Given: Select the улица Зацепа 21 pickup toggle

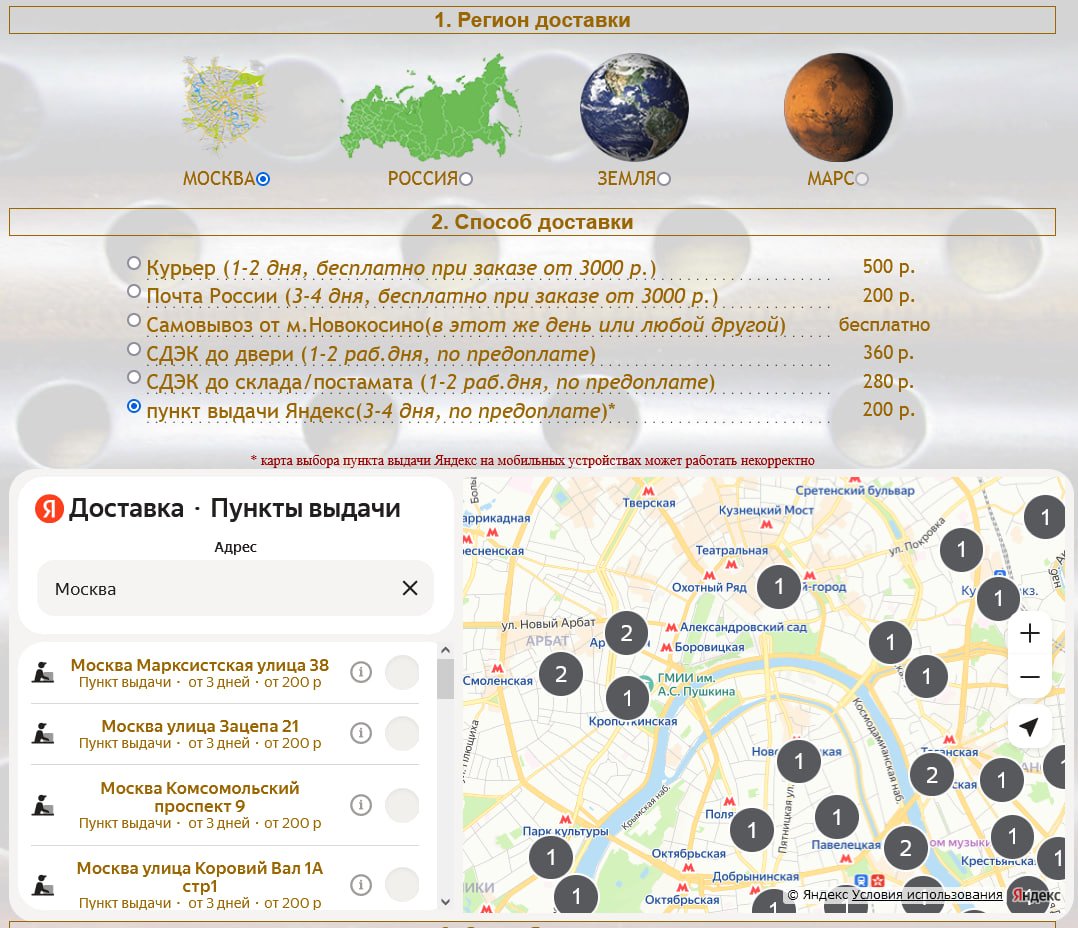Looking at the screenshot, I should pyautogui.click(x=402, y=733).
